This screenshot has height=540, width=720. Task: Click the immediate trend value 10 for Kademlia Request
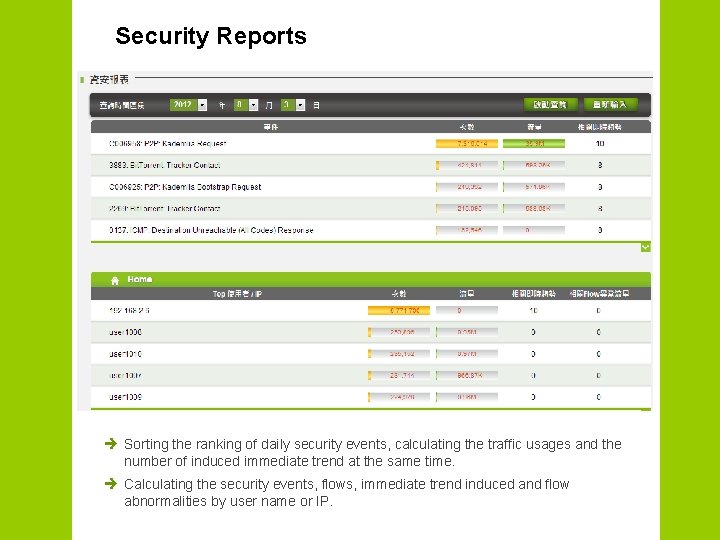[x=600, y=144]
